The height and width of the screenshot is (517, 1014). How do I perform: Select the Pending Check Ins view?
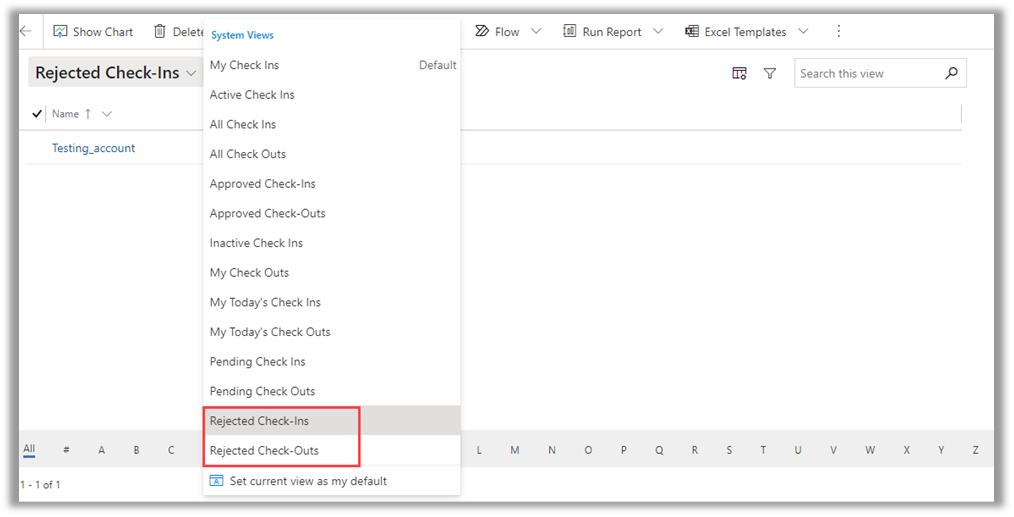click(x=257, y=361)
